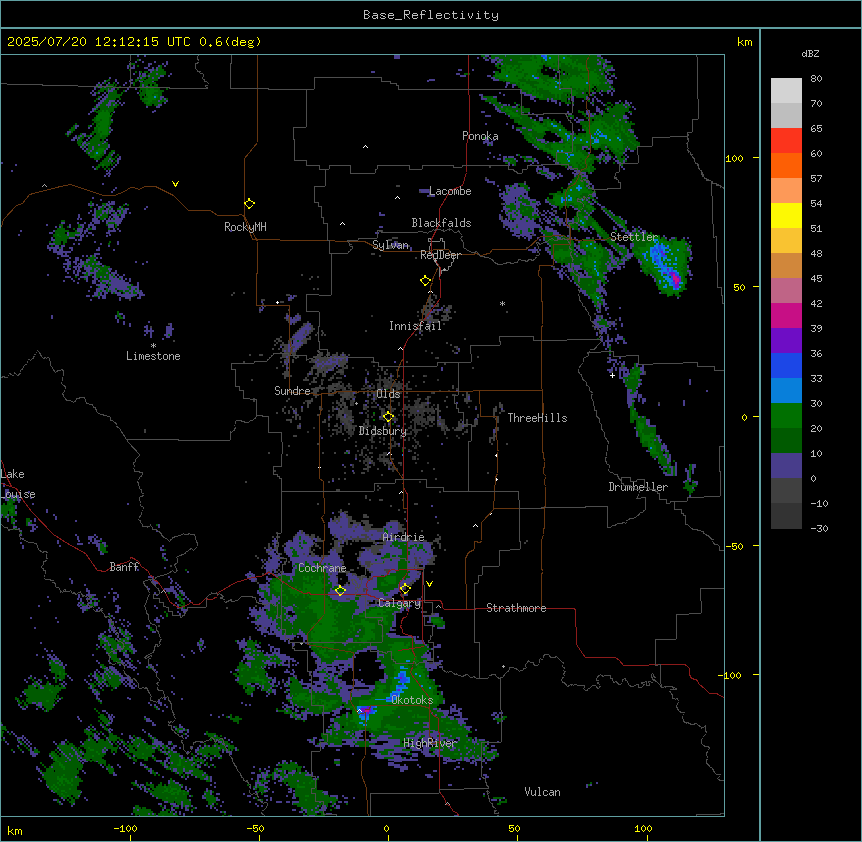Image resolution: width=862 pixels, height=842 pixels.
Task: Click the Sundre label
Action: pos(292,391)
